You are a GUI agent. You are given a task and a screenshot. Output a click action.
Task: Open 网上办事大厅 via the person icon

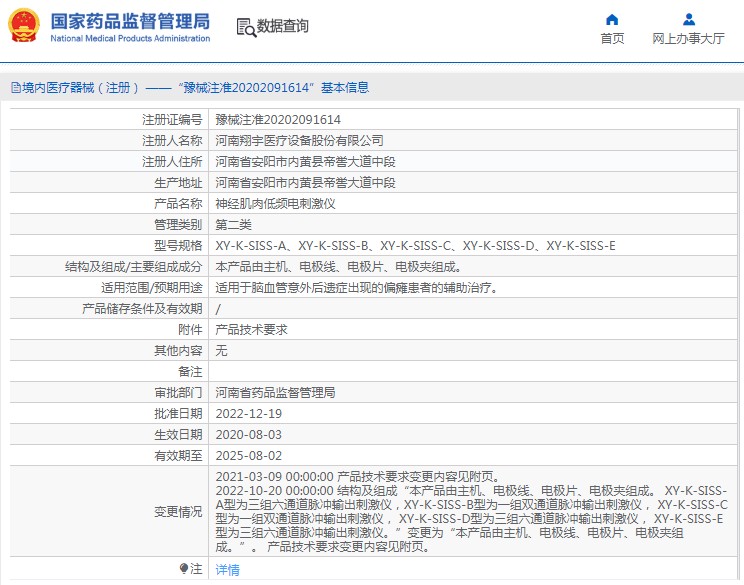pos(688,19)
